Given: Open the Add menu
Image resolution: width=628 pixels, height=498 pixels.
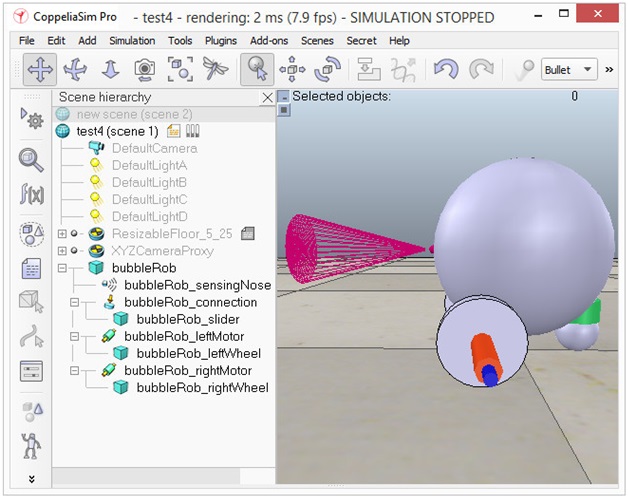Looking at the screenshot, I should [x=87, y=40].
